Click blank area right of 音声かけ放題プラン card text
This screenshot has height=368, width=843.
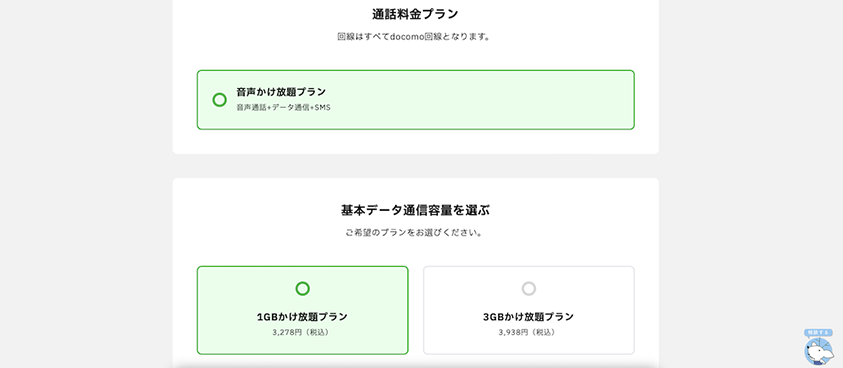point(484,100)
